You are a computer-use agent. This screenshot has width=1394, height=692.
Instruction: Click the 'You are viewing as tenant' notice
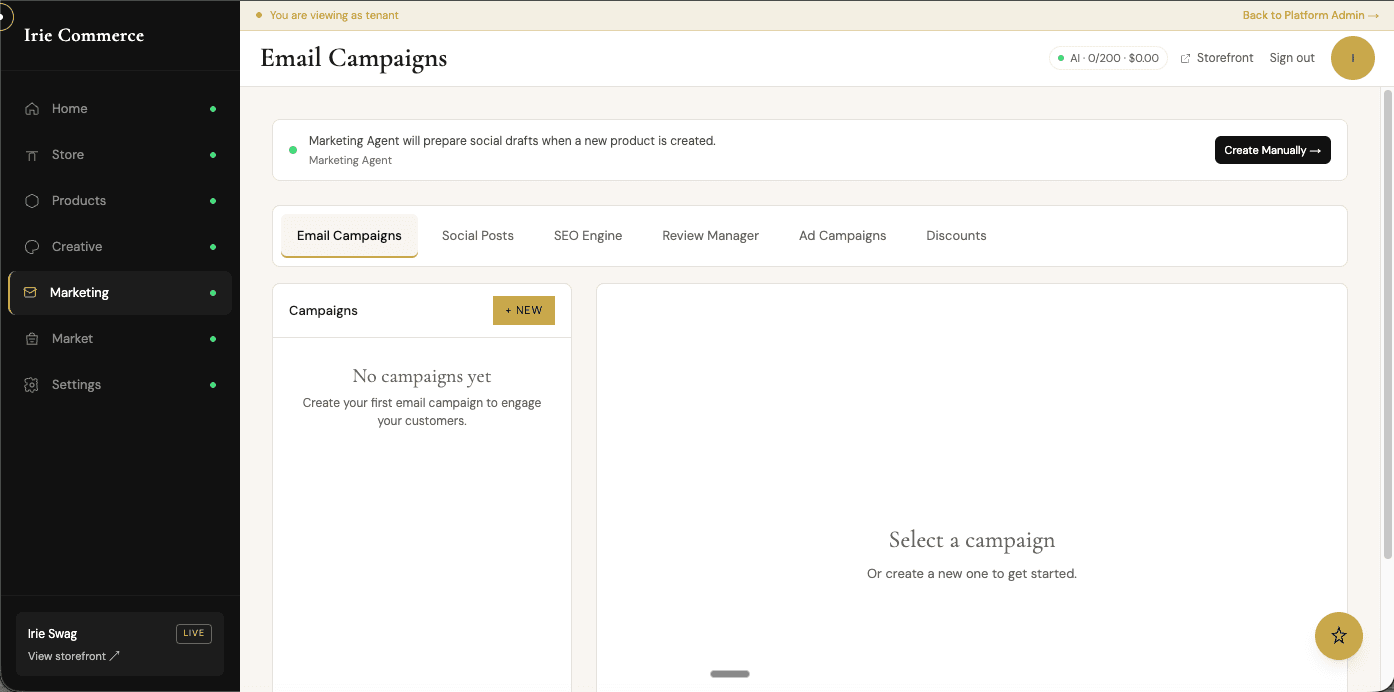(x=334, y=15)
